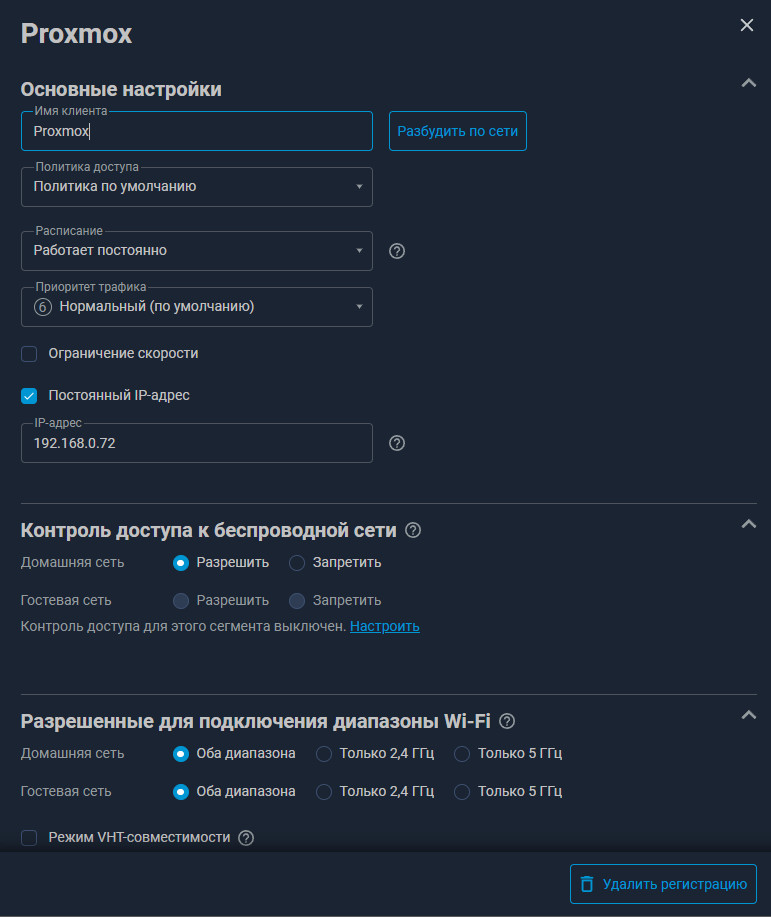Viewport: 771px width, 917px height.
Task: Click help icon for VHT compatibility mode
Action: [246, 838]
